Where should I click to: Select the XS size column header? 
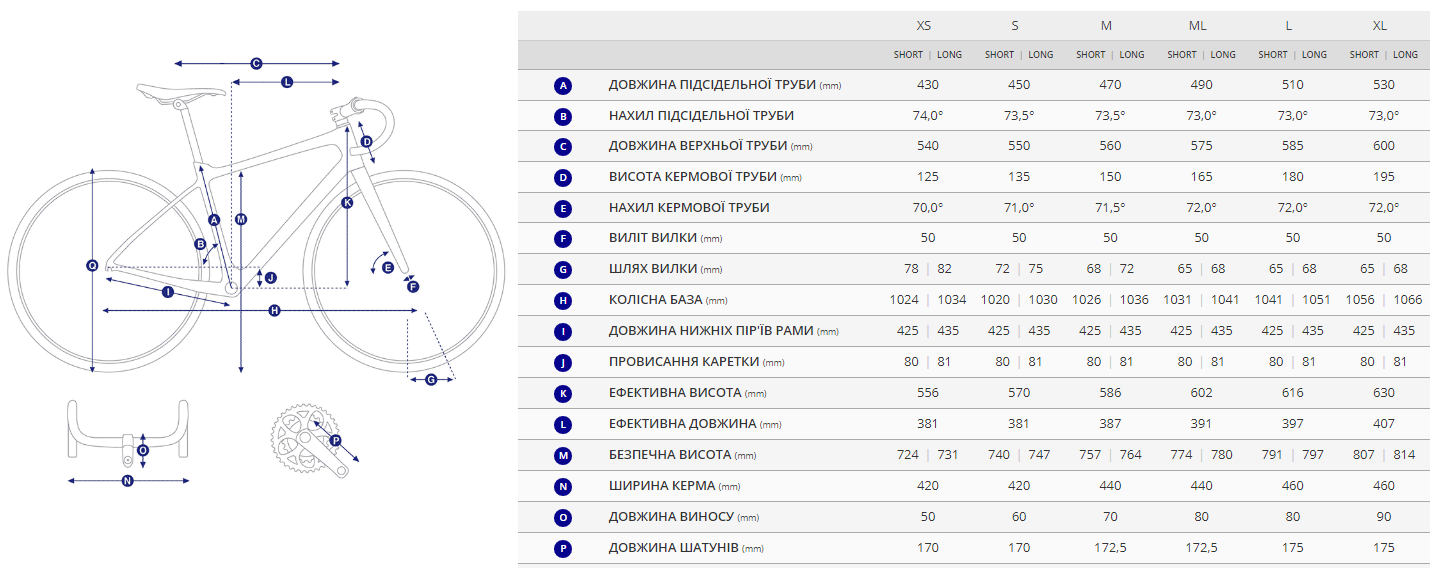point(923,26)
